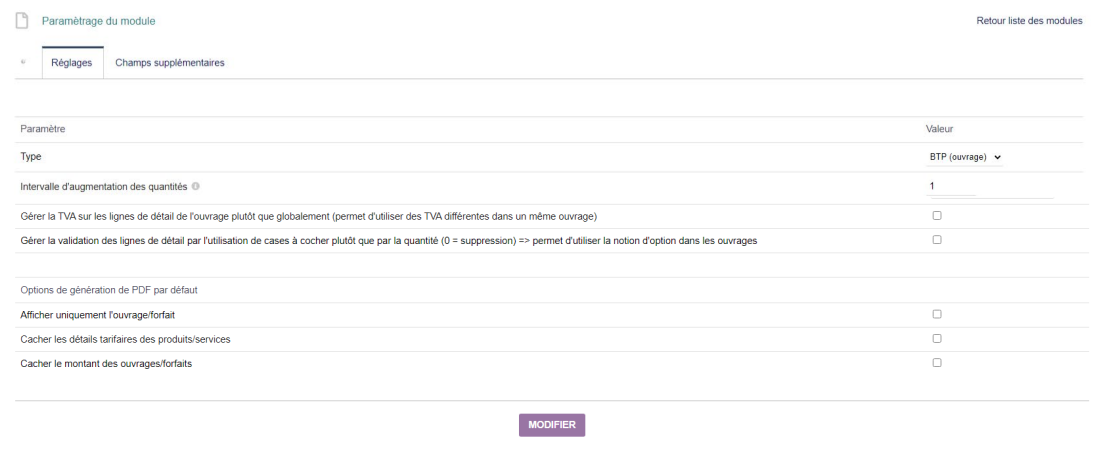1104x449 pixels.
Task: Click the Paramètre column header
Action: point(43,129)
